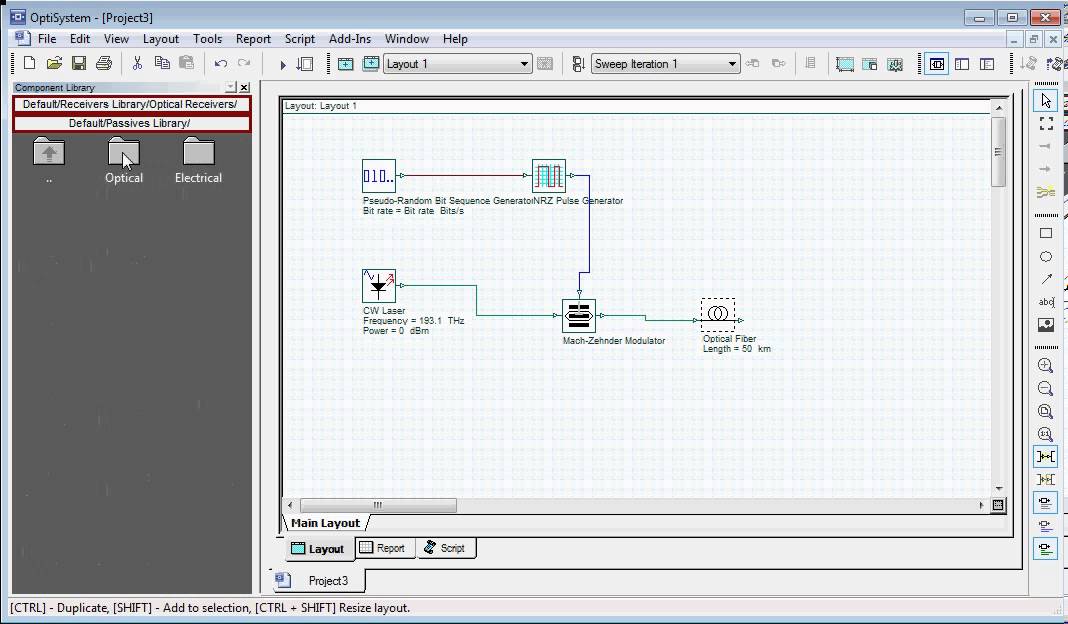Open the Help menu

click(x=455, y=39)
